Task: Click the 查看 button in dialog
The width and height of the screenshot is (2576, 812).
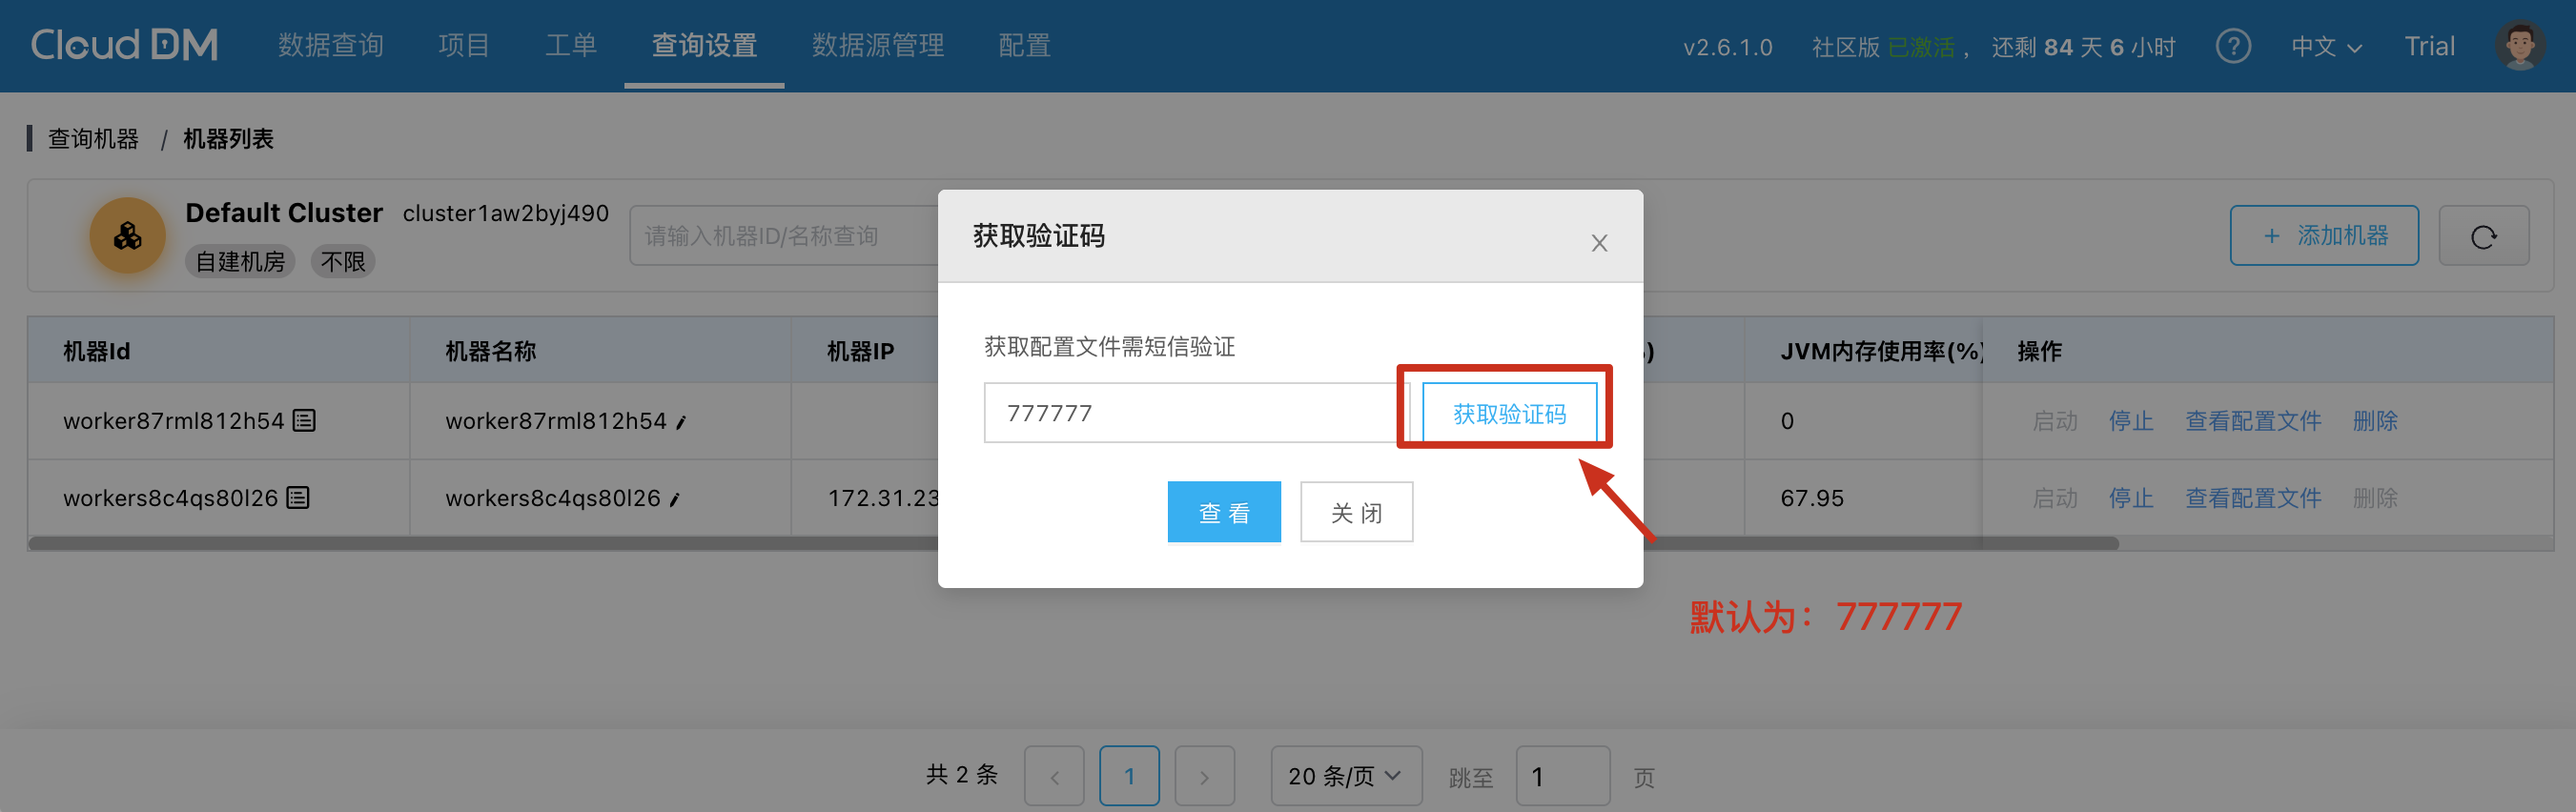Action: coord(1224,512)
